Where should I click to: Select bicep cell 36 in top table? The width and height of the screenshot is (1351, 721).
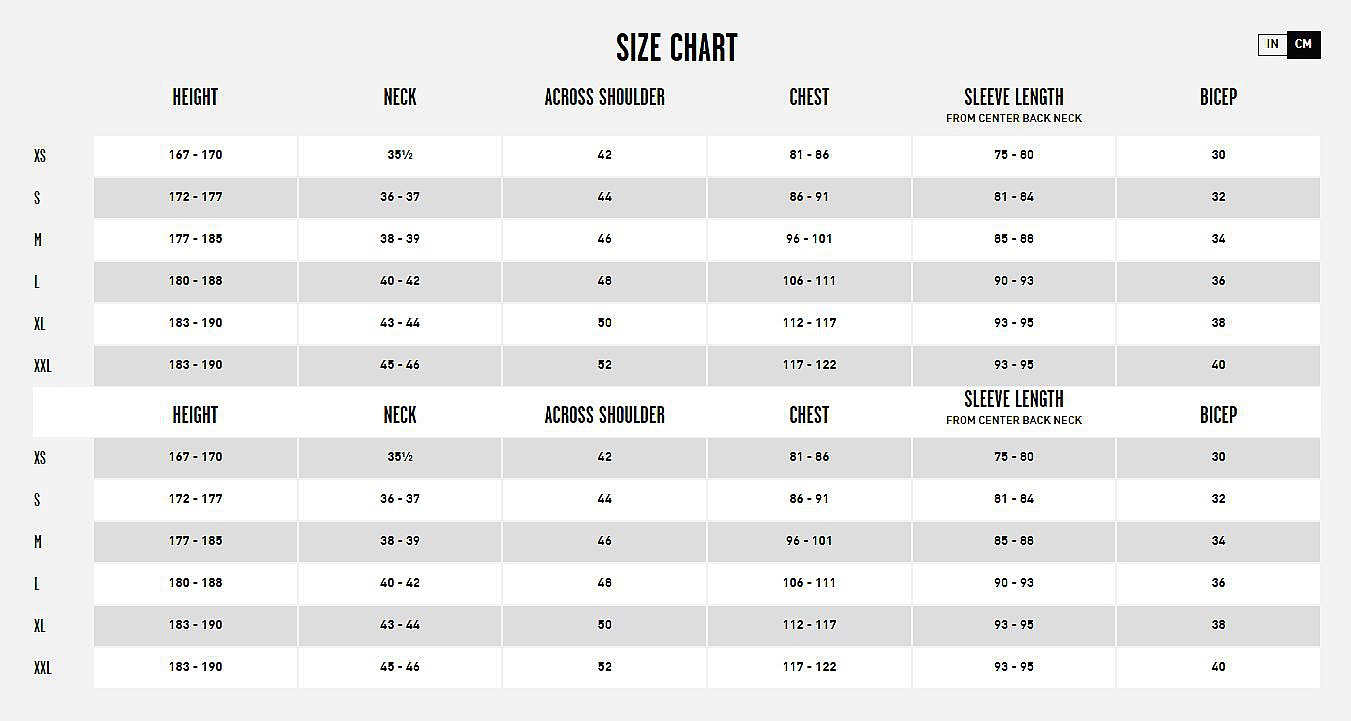coord(1218,281)
